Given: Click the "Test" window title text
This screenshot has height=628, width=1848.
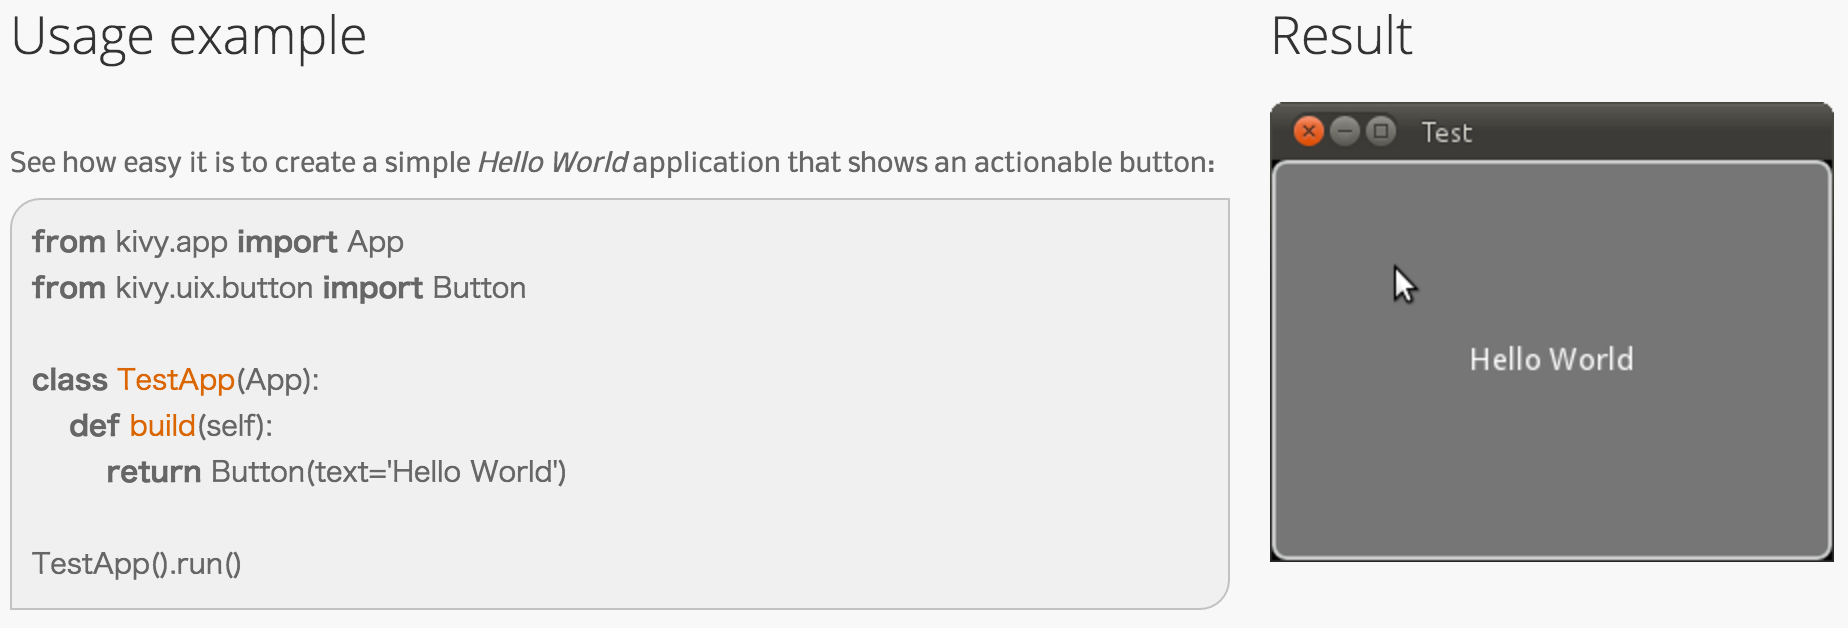Looking at the screenshot, I should (1446, 133).
